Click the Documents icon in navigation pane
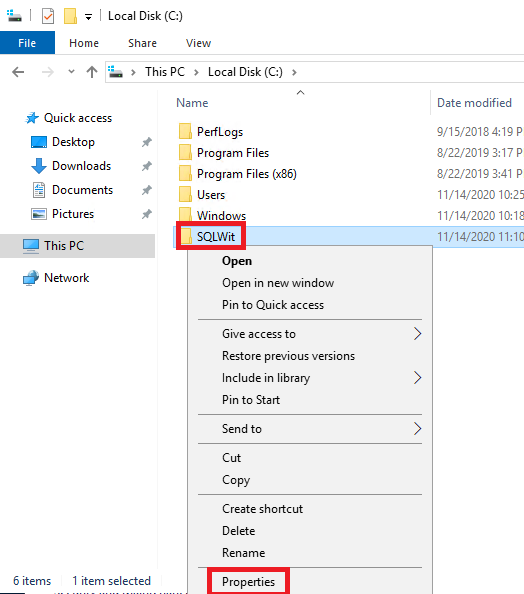This screenshot has width=524, height=594. [39, 190]
